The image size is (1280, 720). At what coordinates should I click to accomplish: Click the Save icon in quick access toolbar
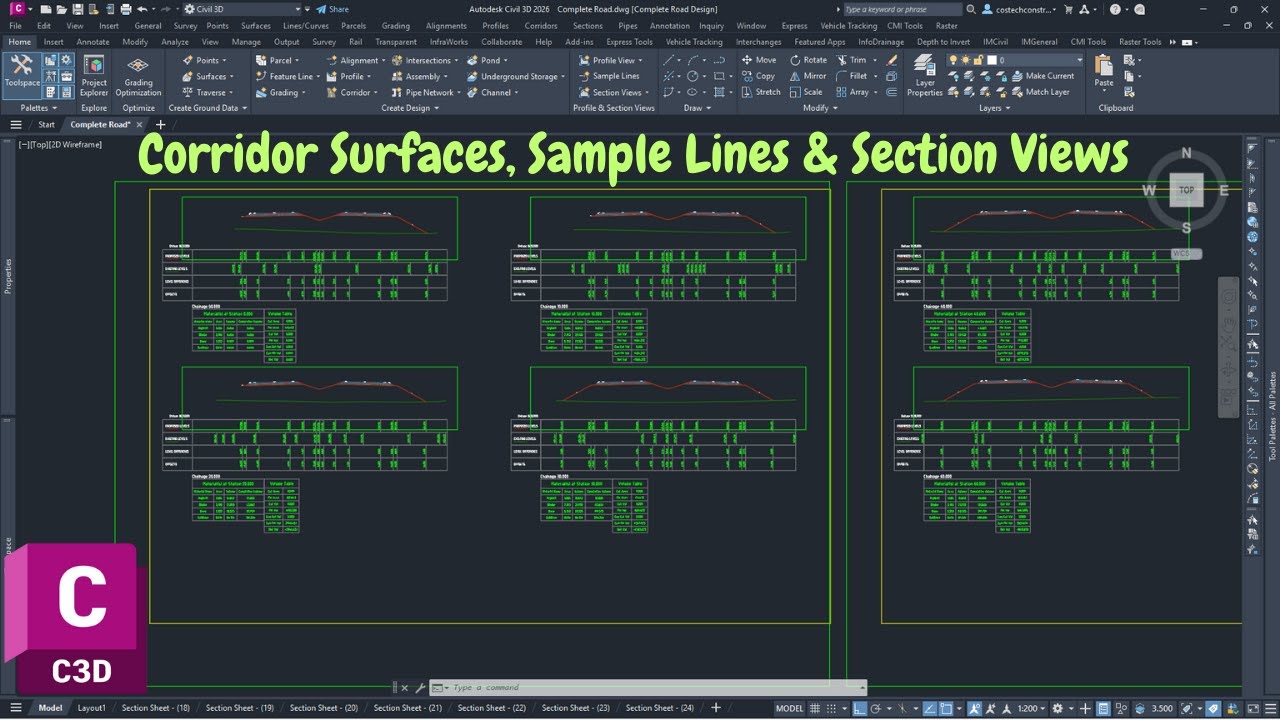(77, 9)
